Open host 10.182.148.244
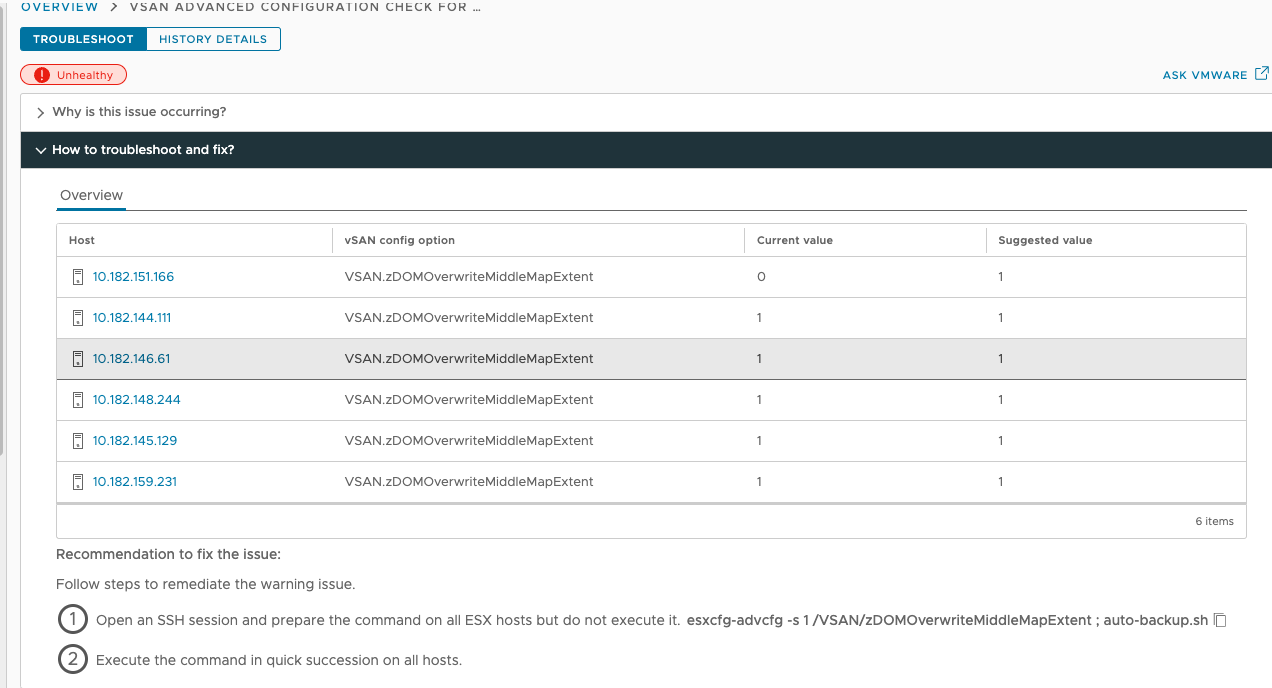 click(x=137, y=400)
